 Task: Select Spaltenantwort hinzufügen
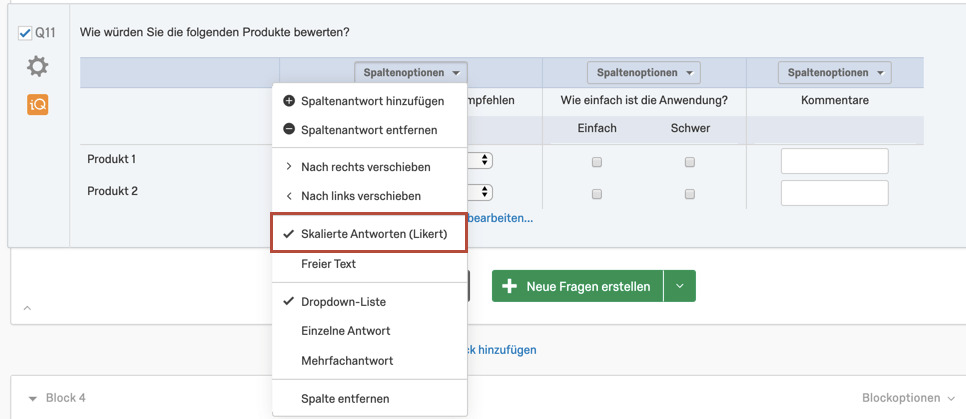tap(370, 101)
